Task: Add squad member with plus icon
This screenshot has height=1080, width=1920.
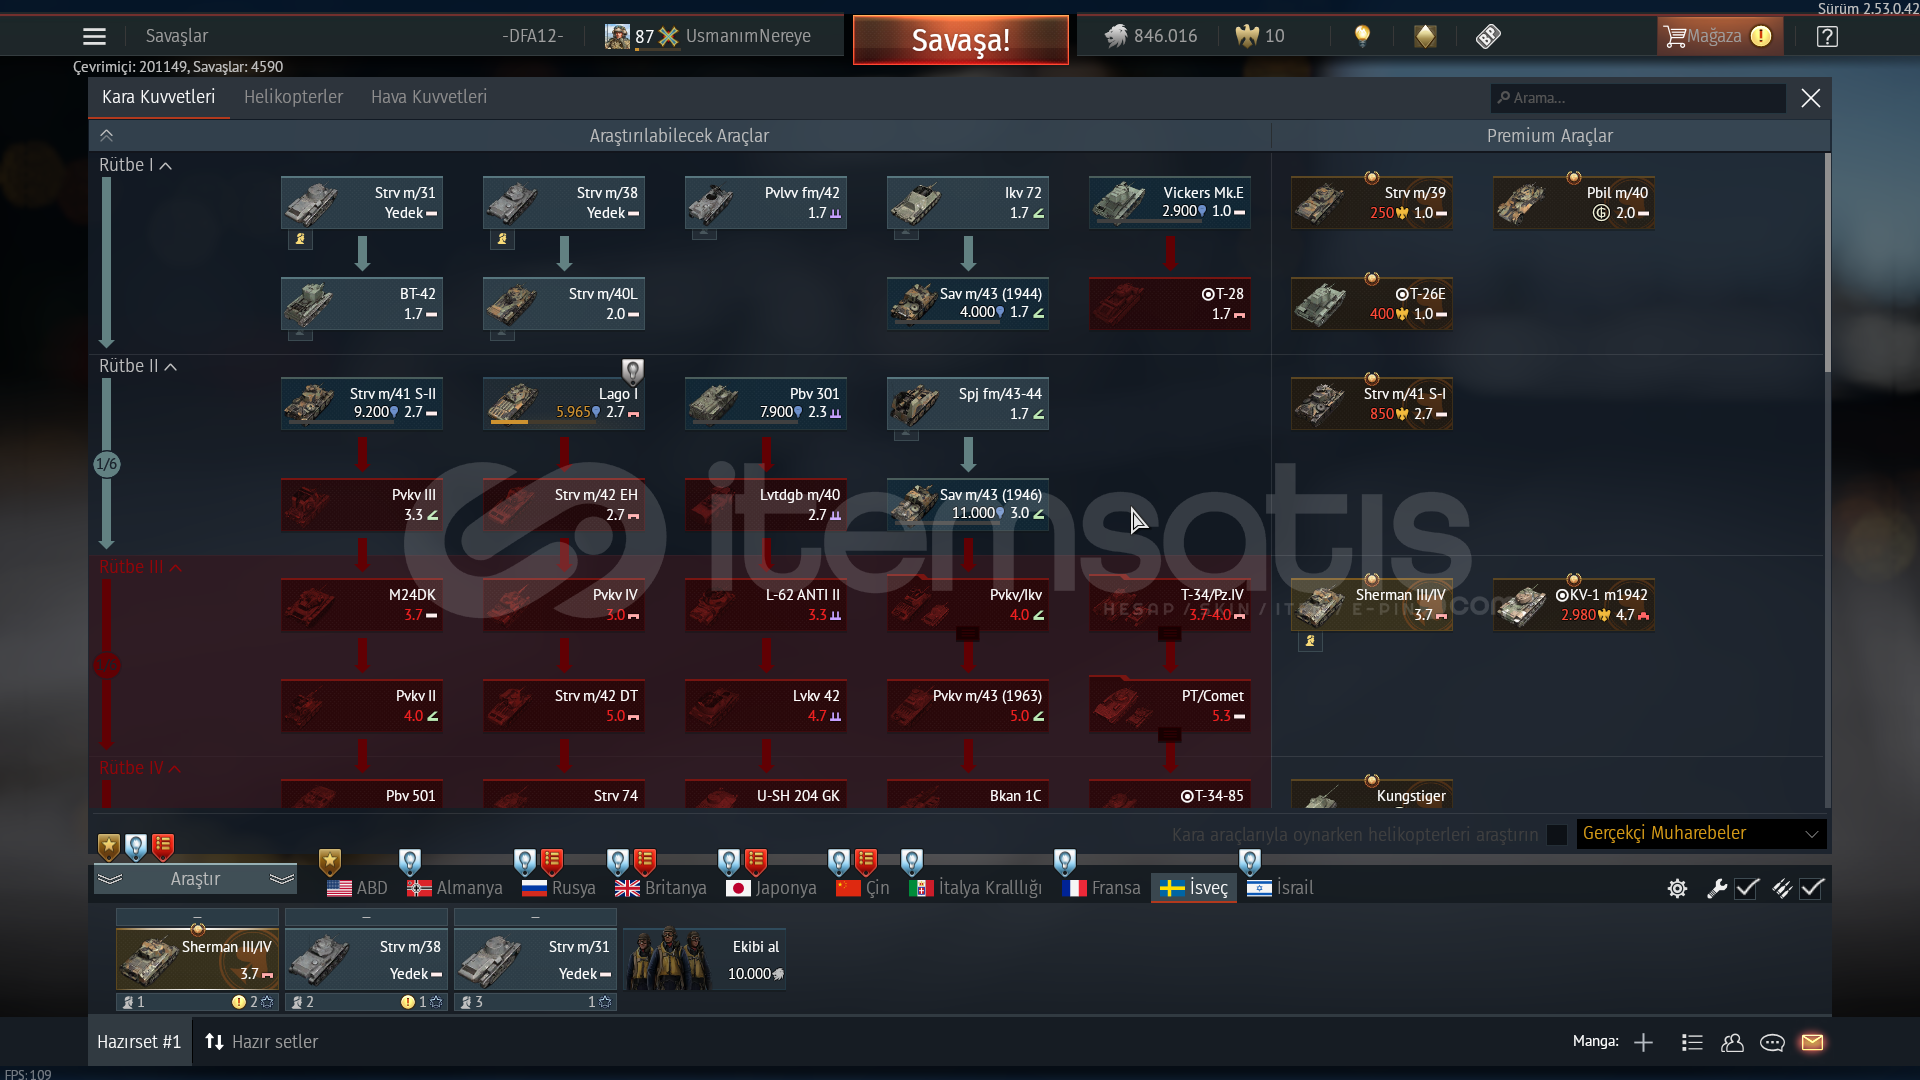Action: coord(1643,1042)
